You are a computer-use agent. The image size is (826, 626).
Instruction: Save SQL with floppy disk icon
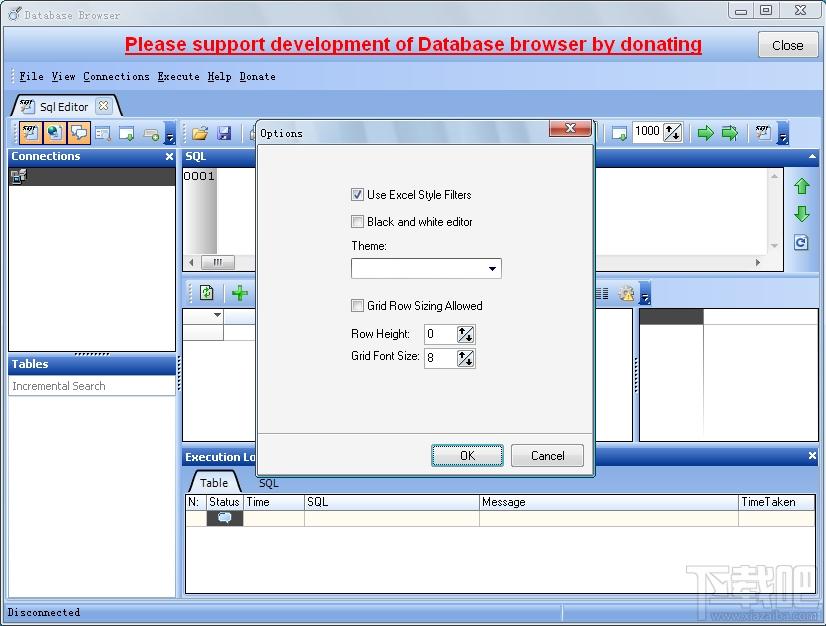point(224,133)
